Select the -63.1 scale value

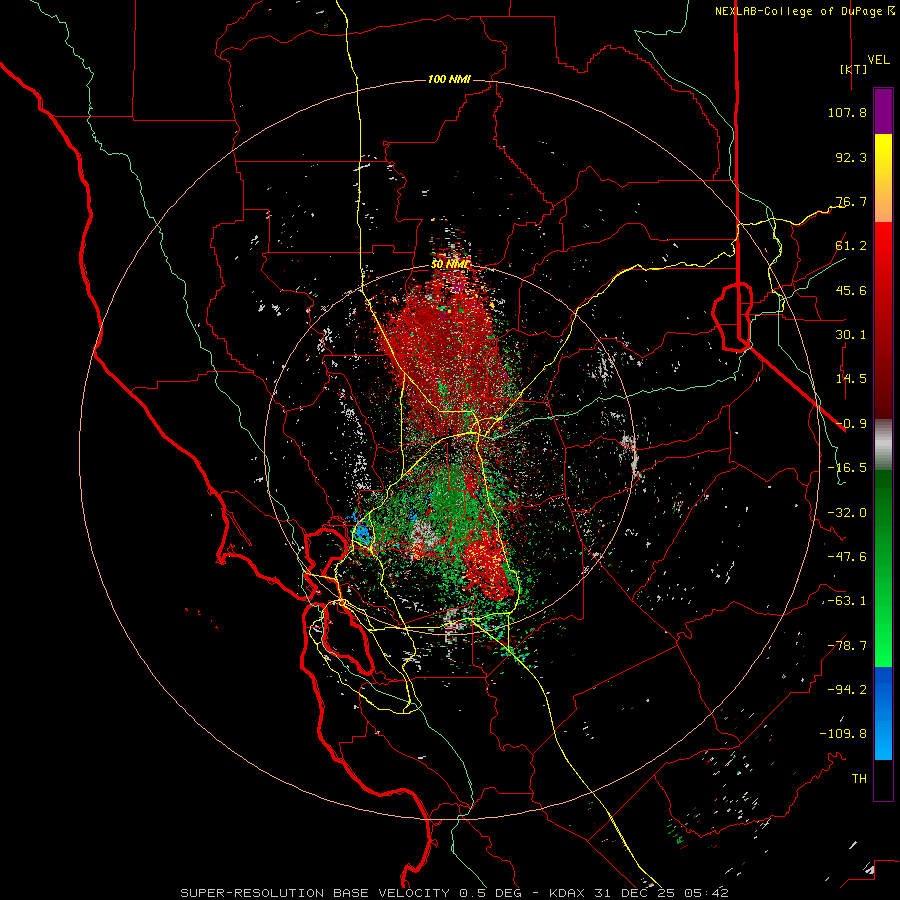click(847, 601)
